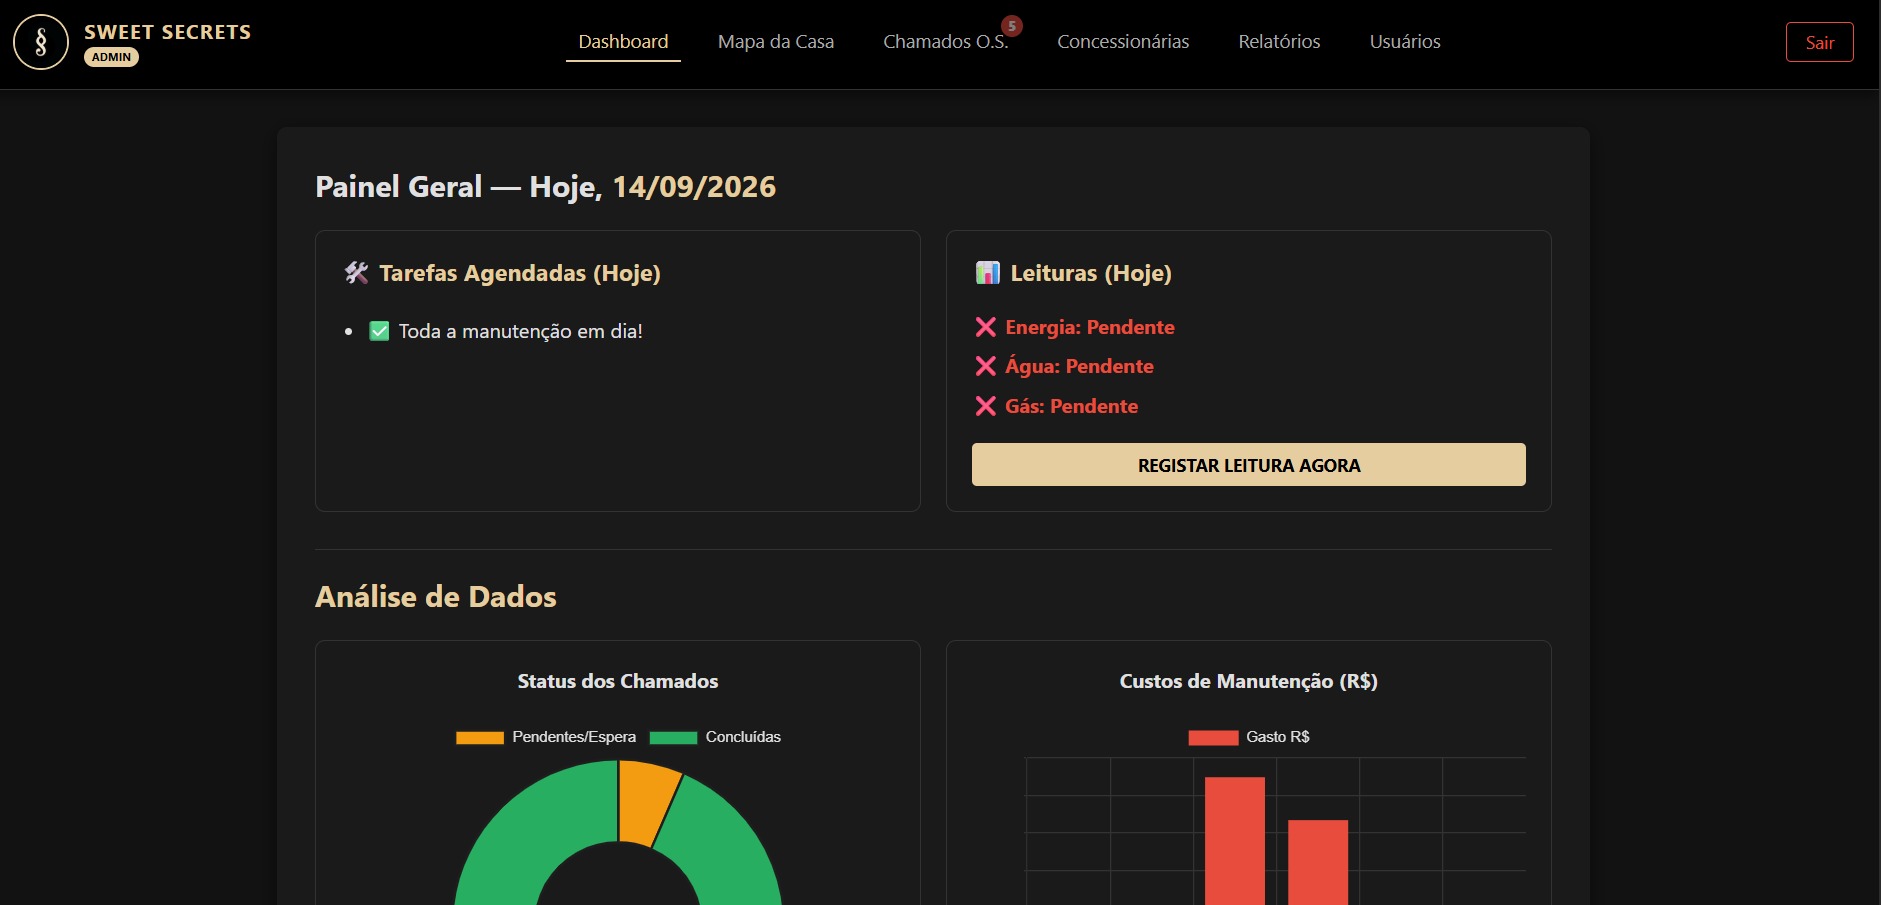
Task: Go to Mapa da Casa
Action: pyautogui.click(x=776, y=42)
